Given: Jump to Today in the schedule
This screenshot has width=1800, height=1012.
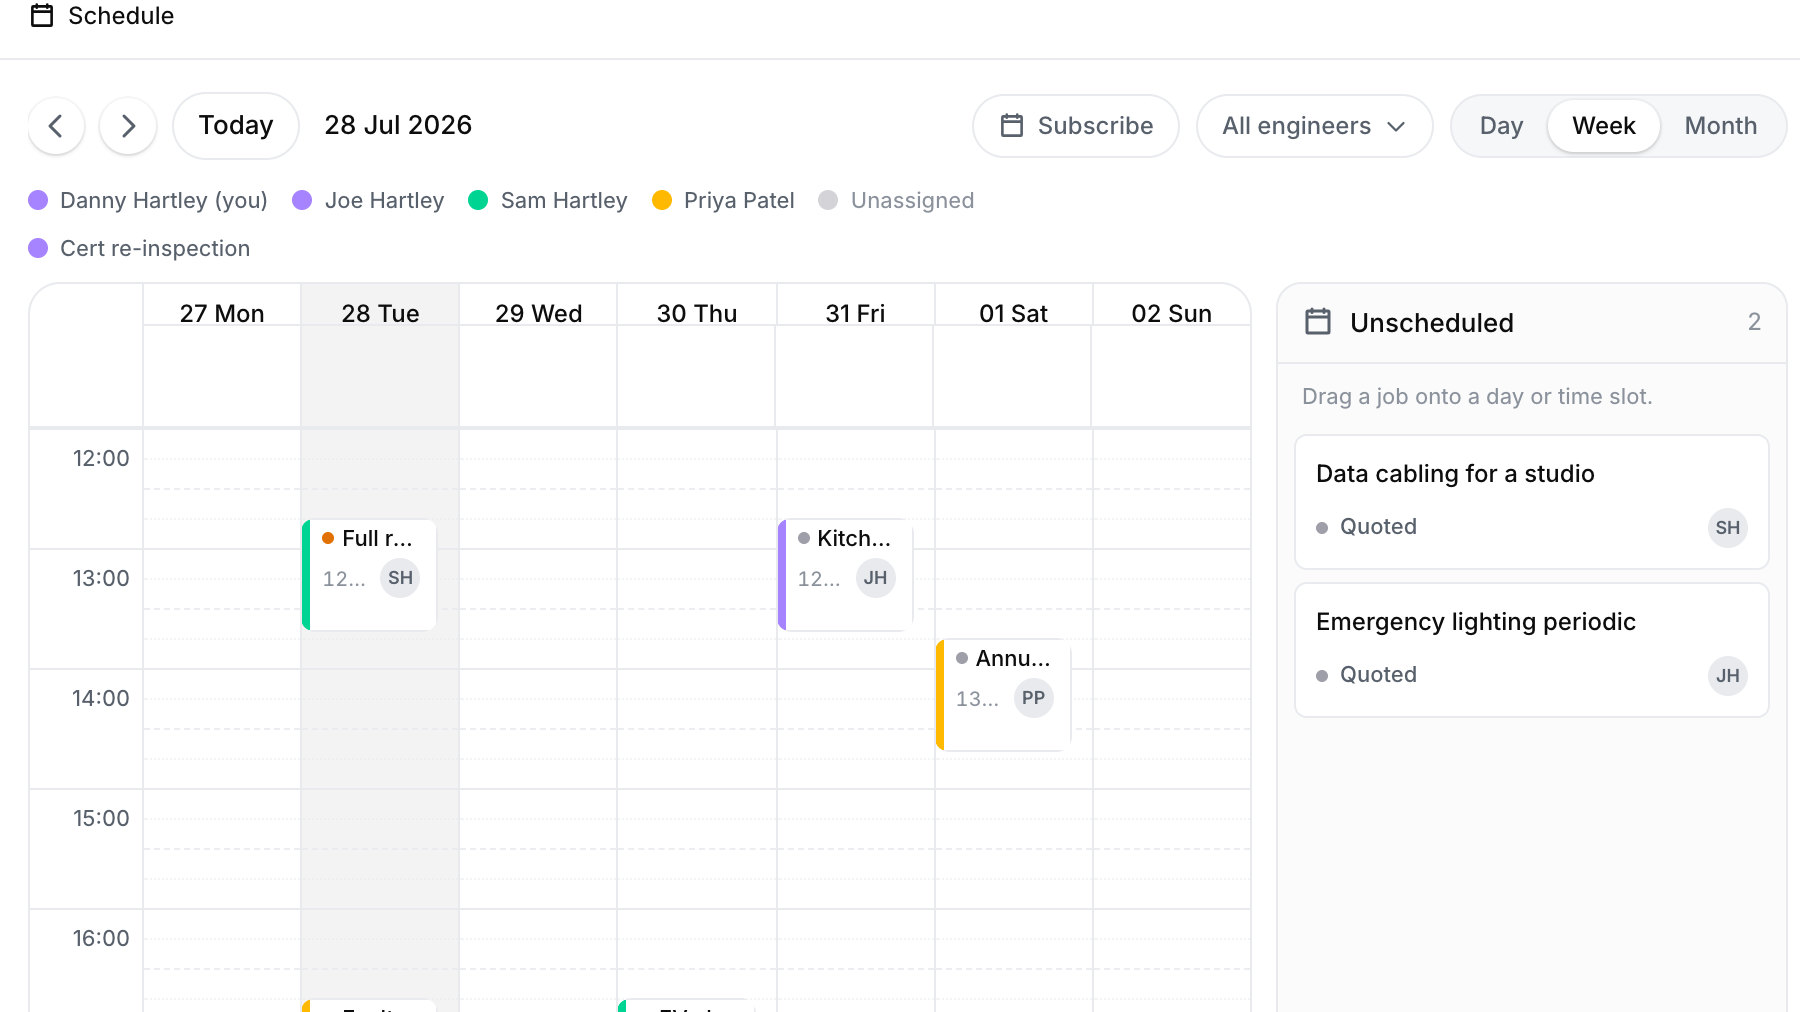Looking at the screenshot, I should (x=236, y=126).
